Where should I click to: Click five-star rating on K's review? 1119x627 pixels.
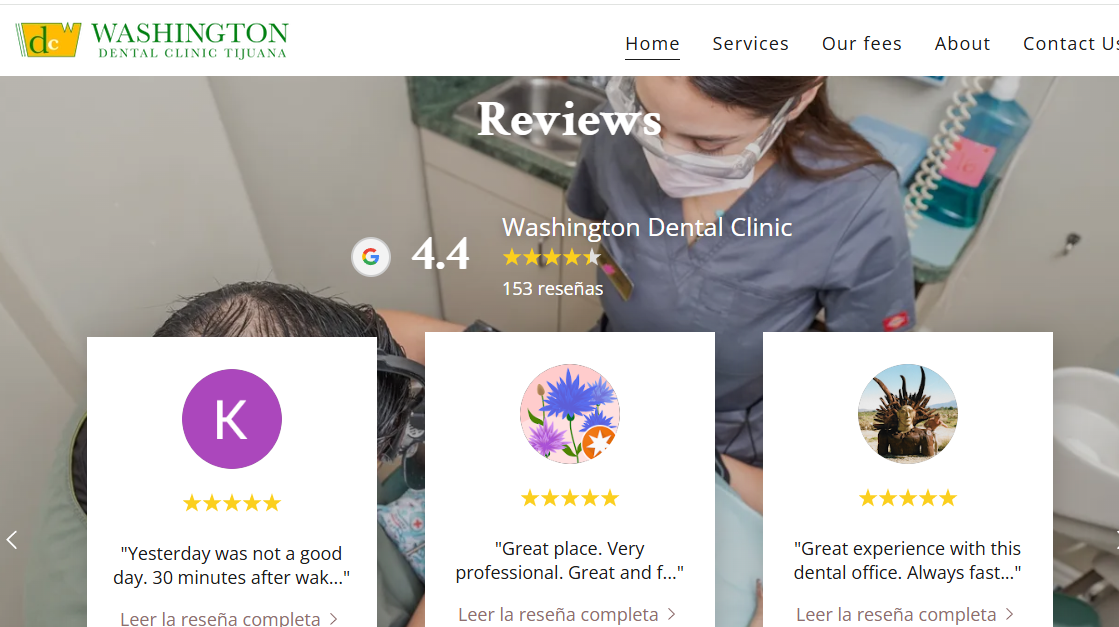[232, 504]
